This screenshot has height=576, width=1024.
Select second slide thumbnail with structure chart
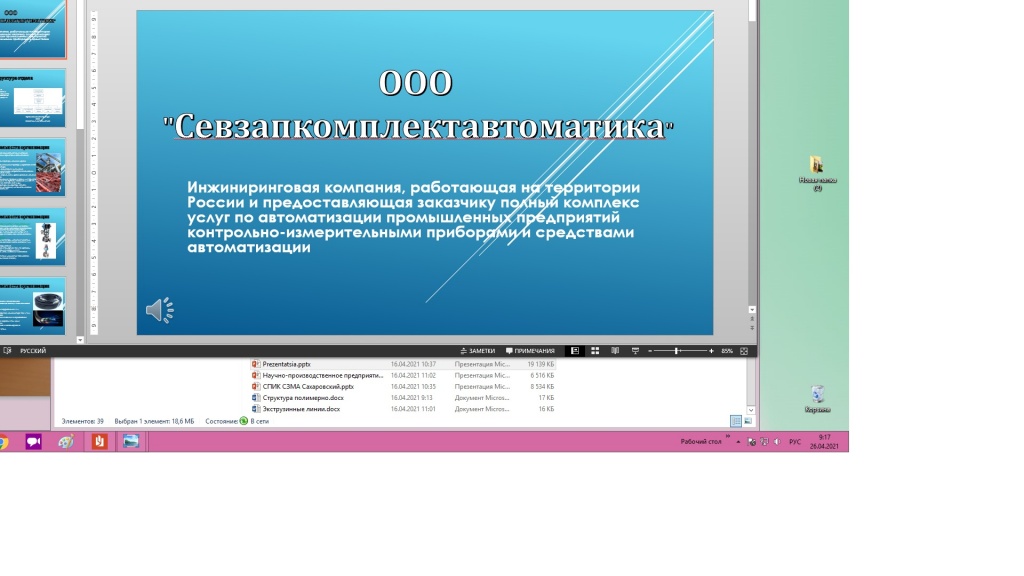tap(33, 99)
